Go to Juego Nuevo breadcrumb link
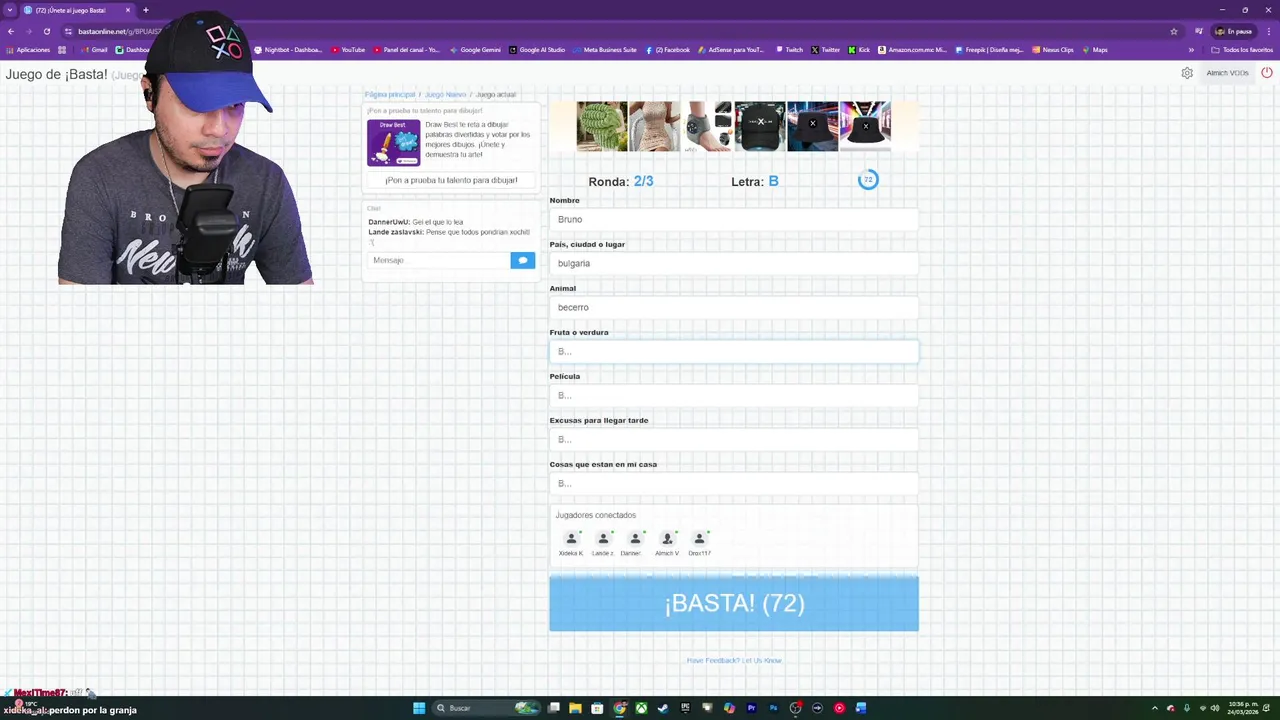Screen dimensions: 1280x720 click(x=445, y=94)
